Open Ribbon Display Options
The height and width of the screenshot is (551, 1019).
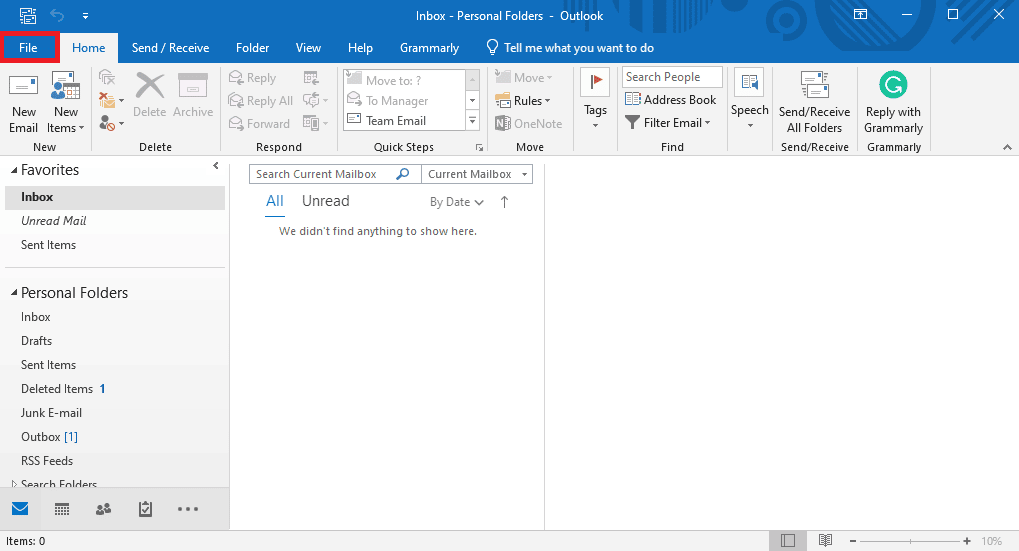coord(860,14)
